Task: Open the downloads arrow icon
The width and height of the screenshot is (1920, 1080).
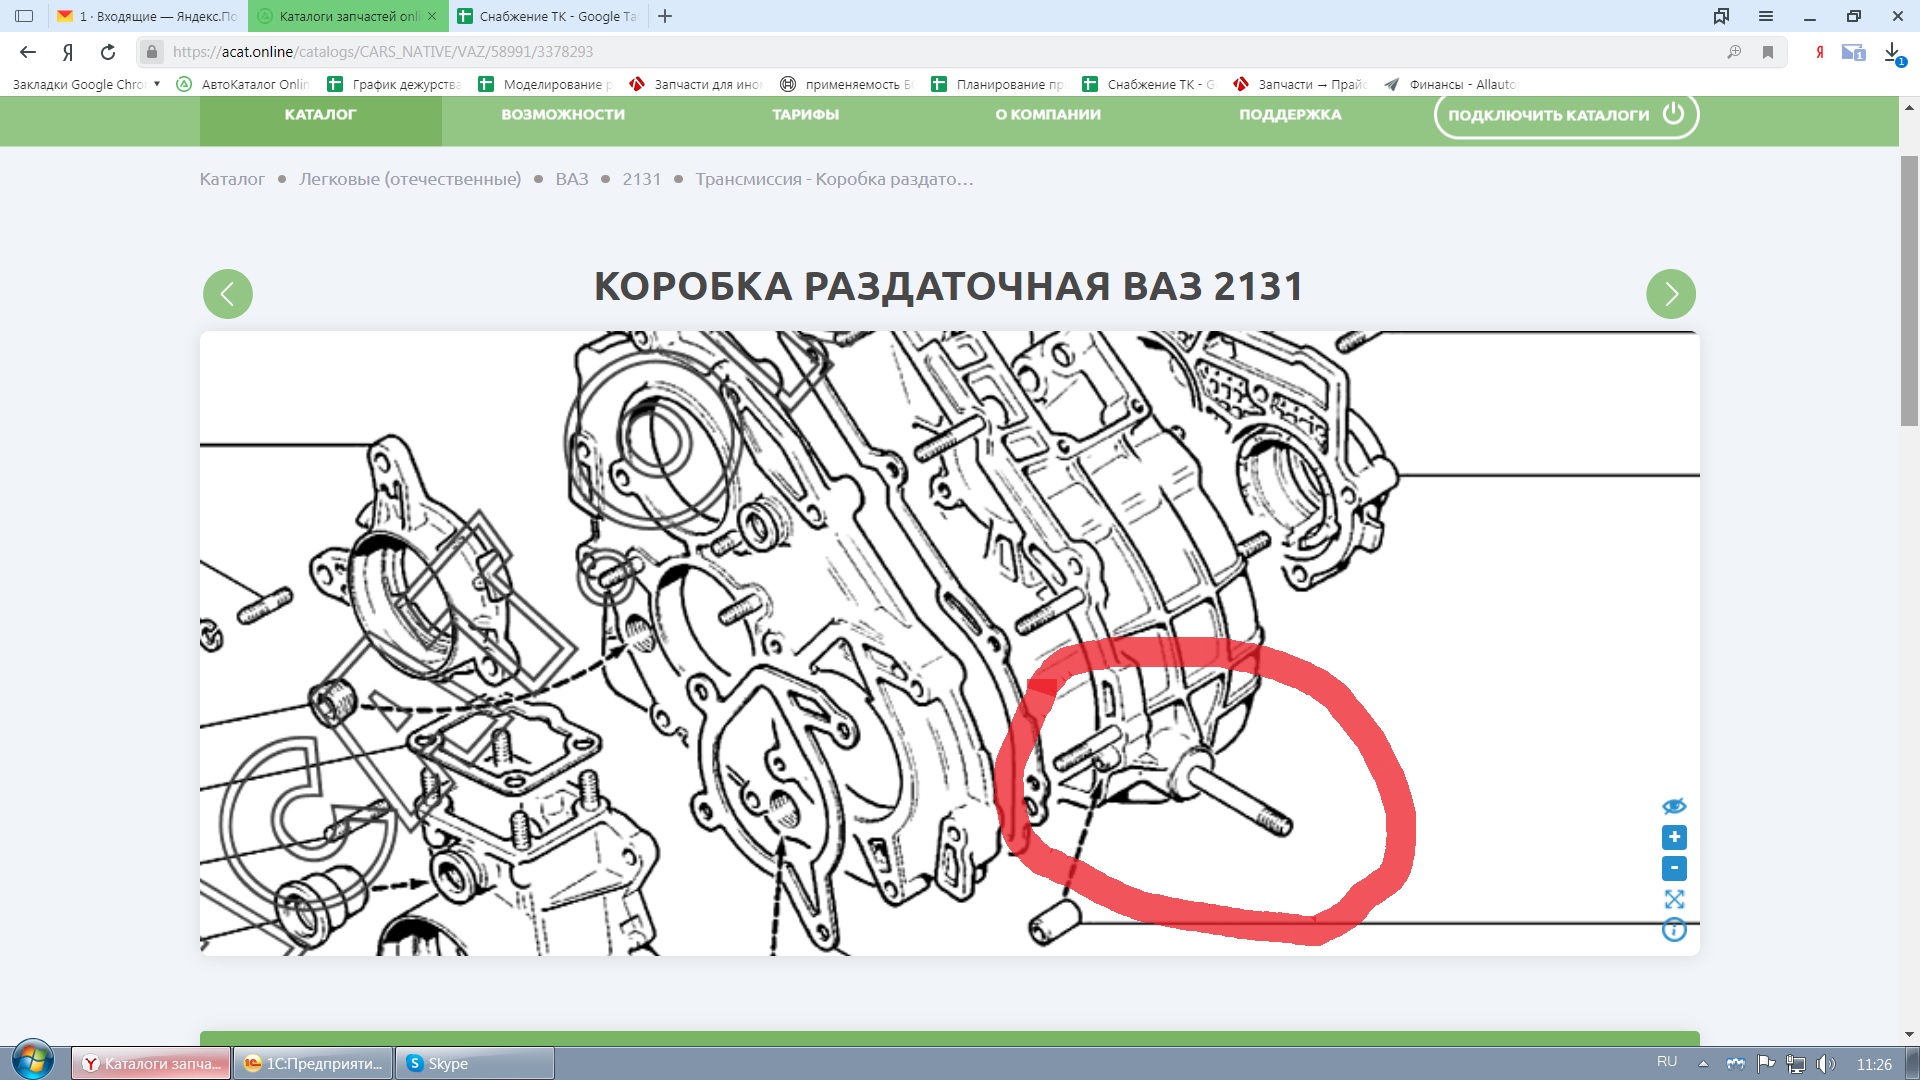Action: 1893,52
